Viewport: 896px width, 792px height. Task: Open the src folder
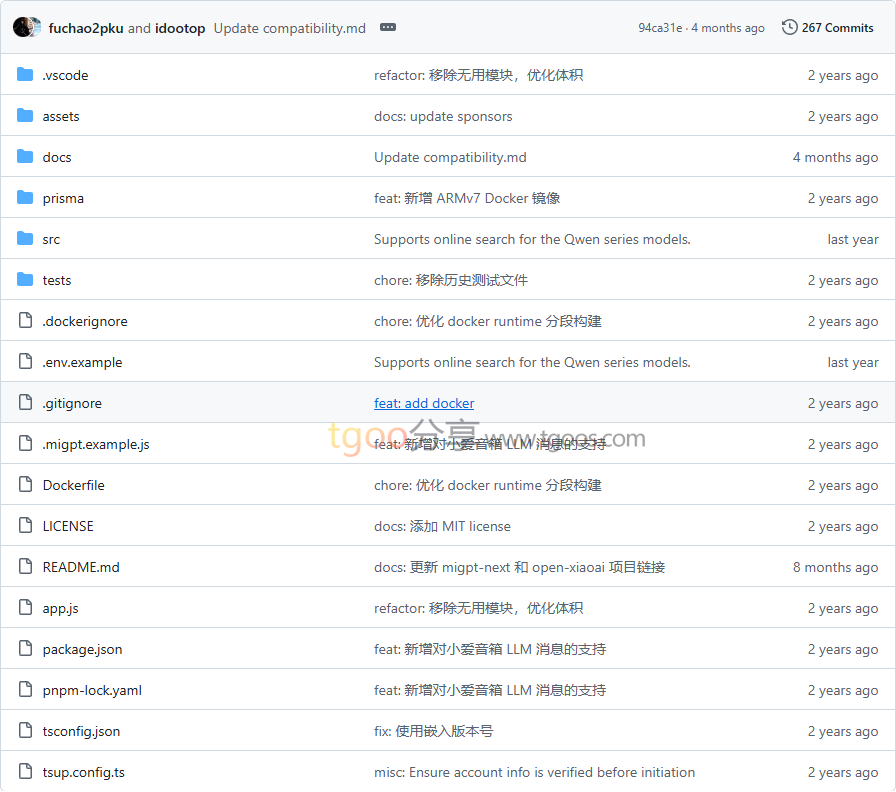(51, 239)
